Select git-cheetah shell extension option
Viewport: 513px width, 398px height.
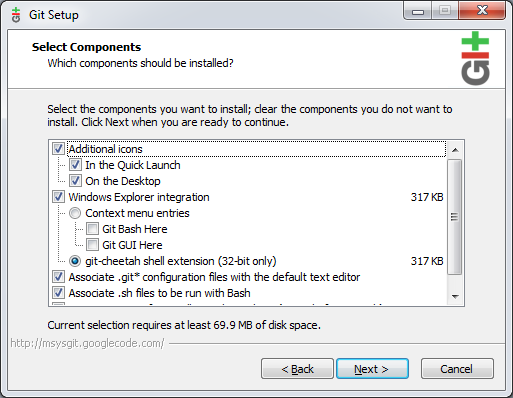[75, 261]
